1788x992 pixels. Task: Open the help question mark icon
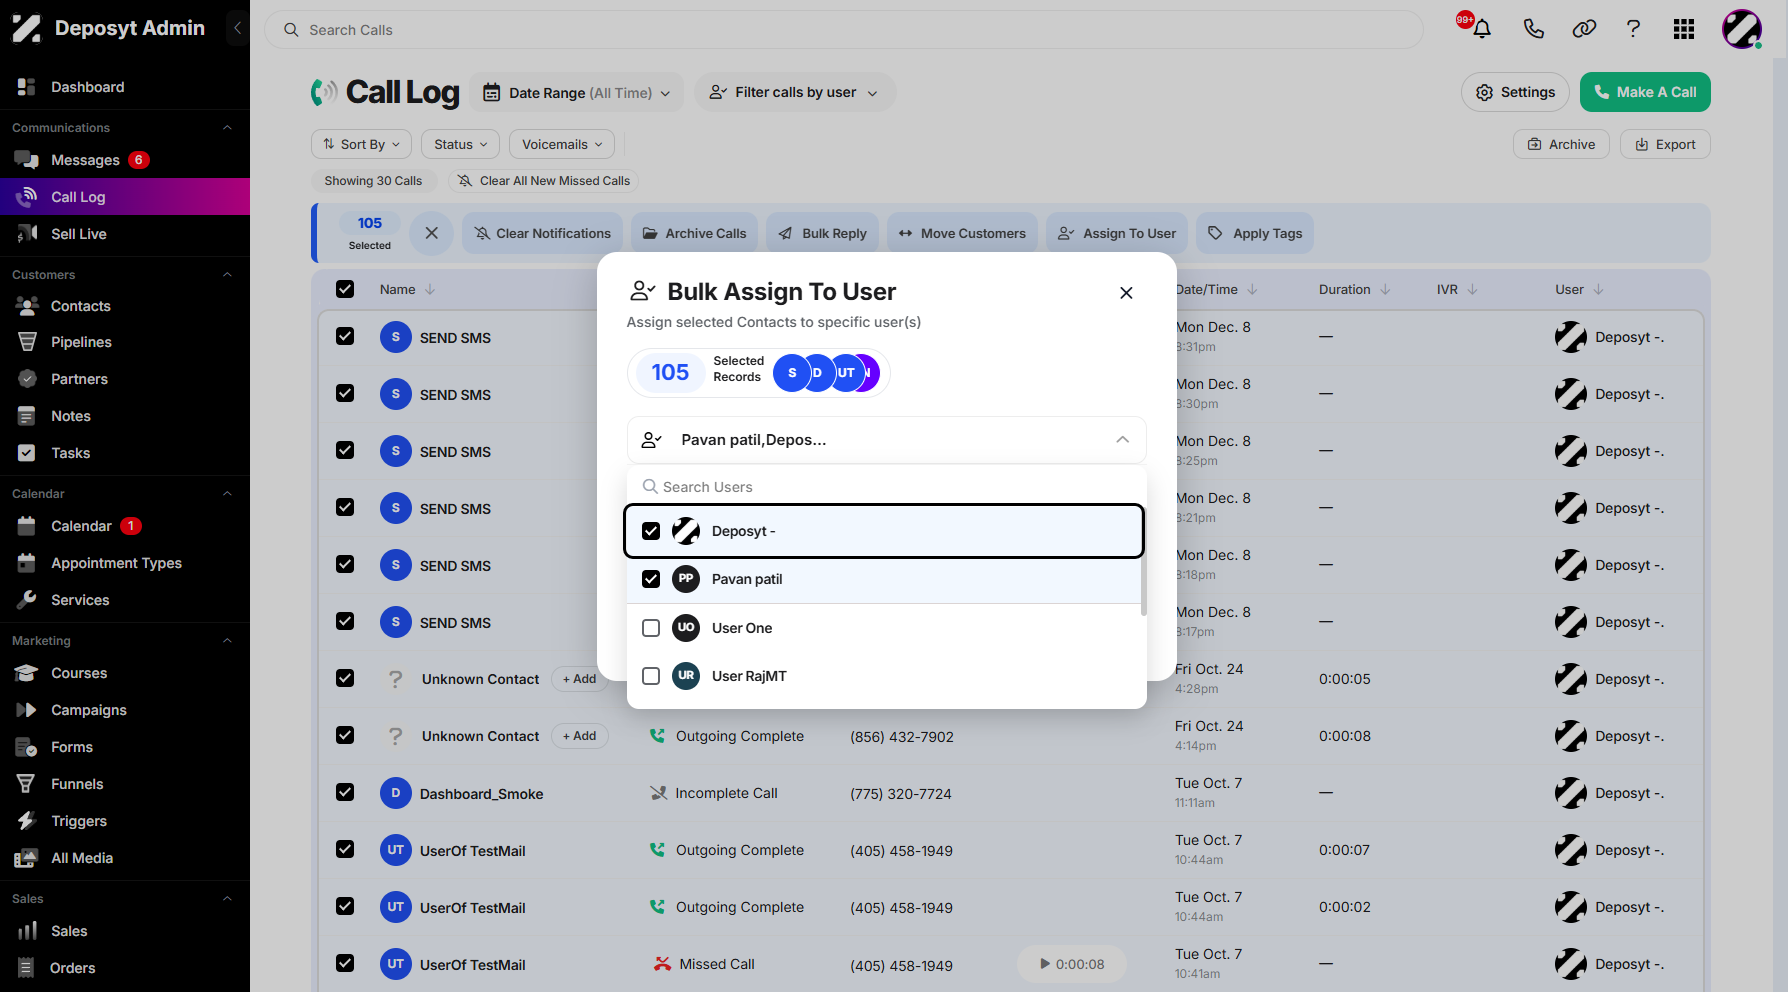click(x=1633, y=29)
